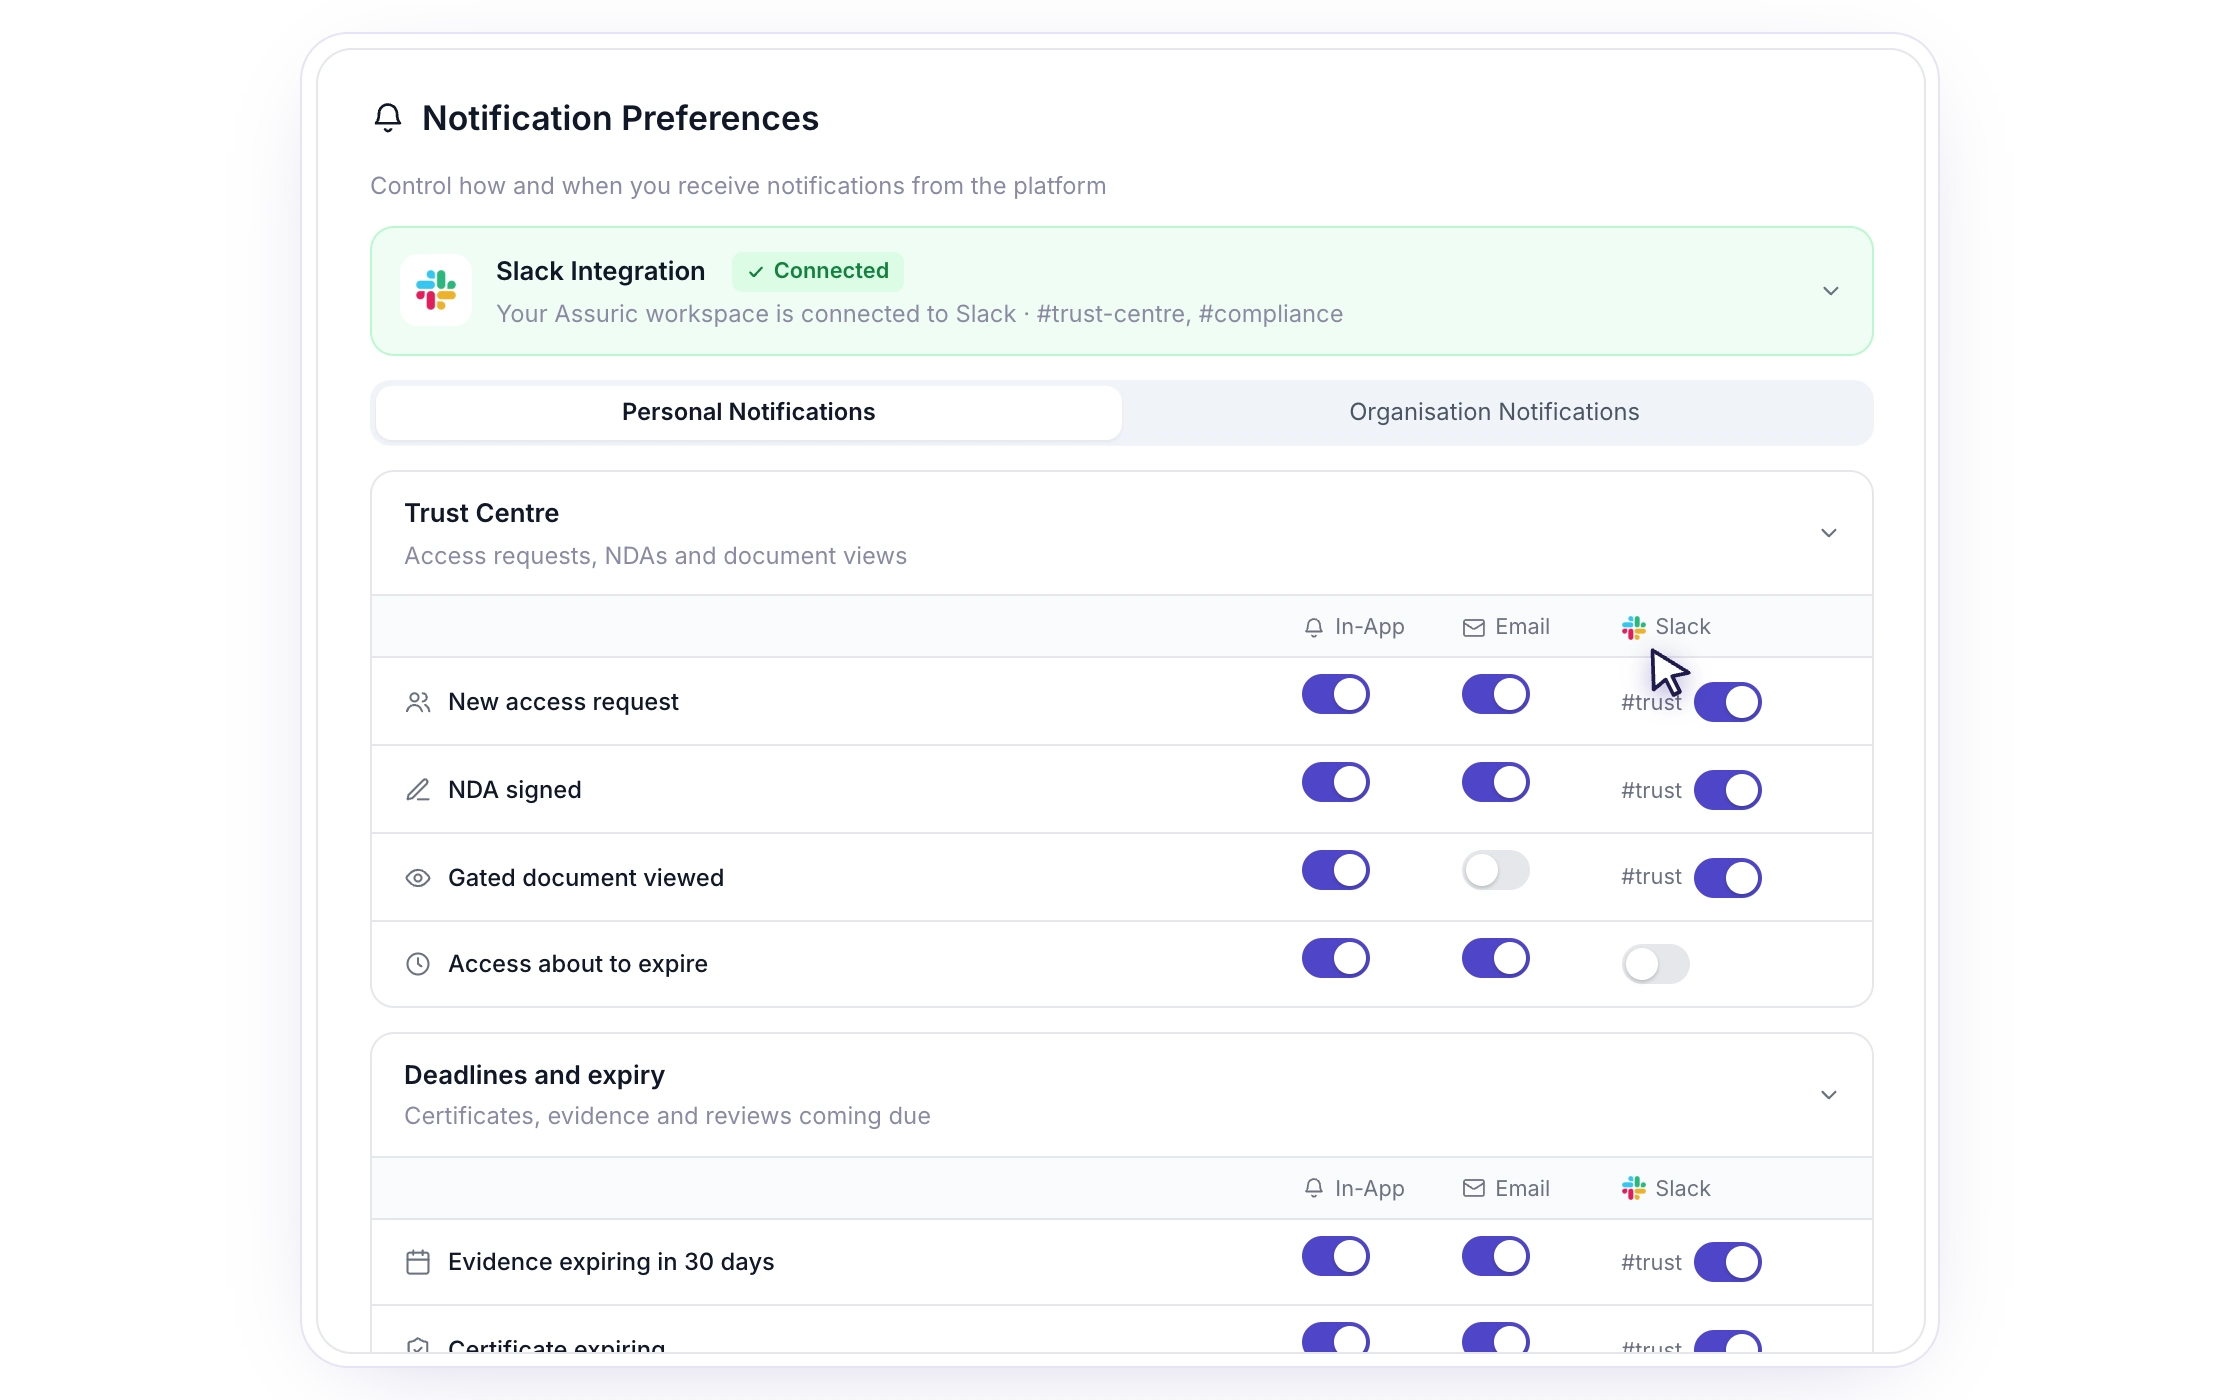Click the Email envelope icon in Deadlines header
This screenshot has width=2240, height=1400.
[1474, 1188]
